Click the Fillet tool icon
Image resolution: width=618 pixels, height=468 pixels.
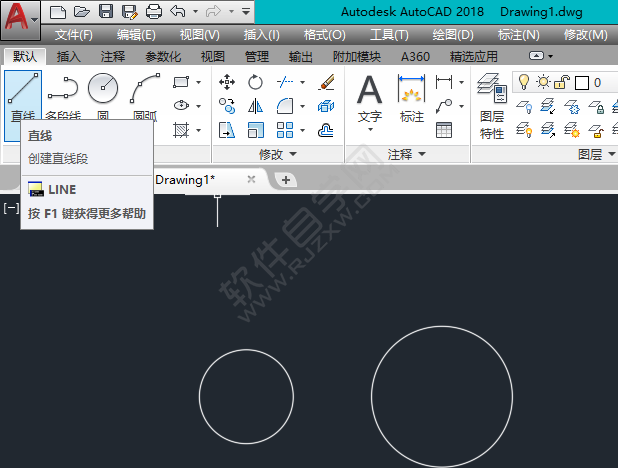coord(285,106)
